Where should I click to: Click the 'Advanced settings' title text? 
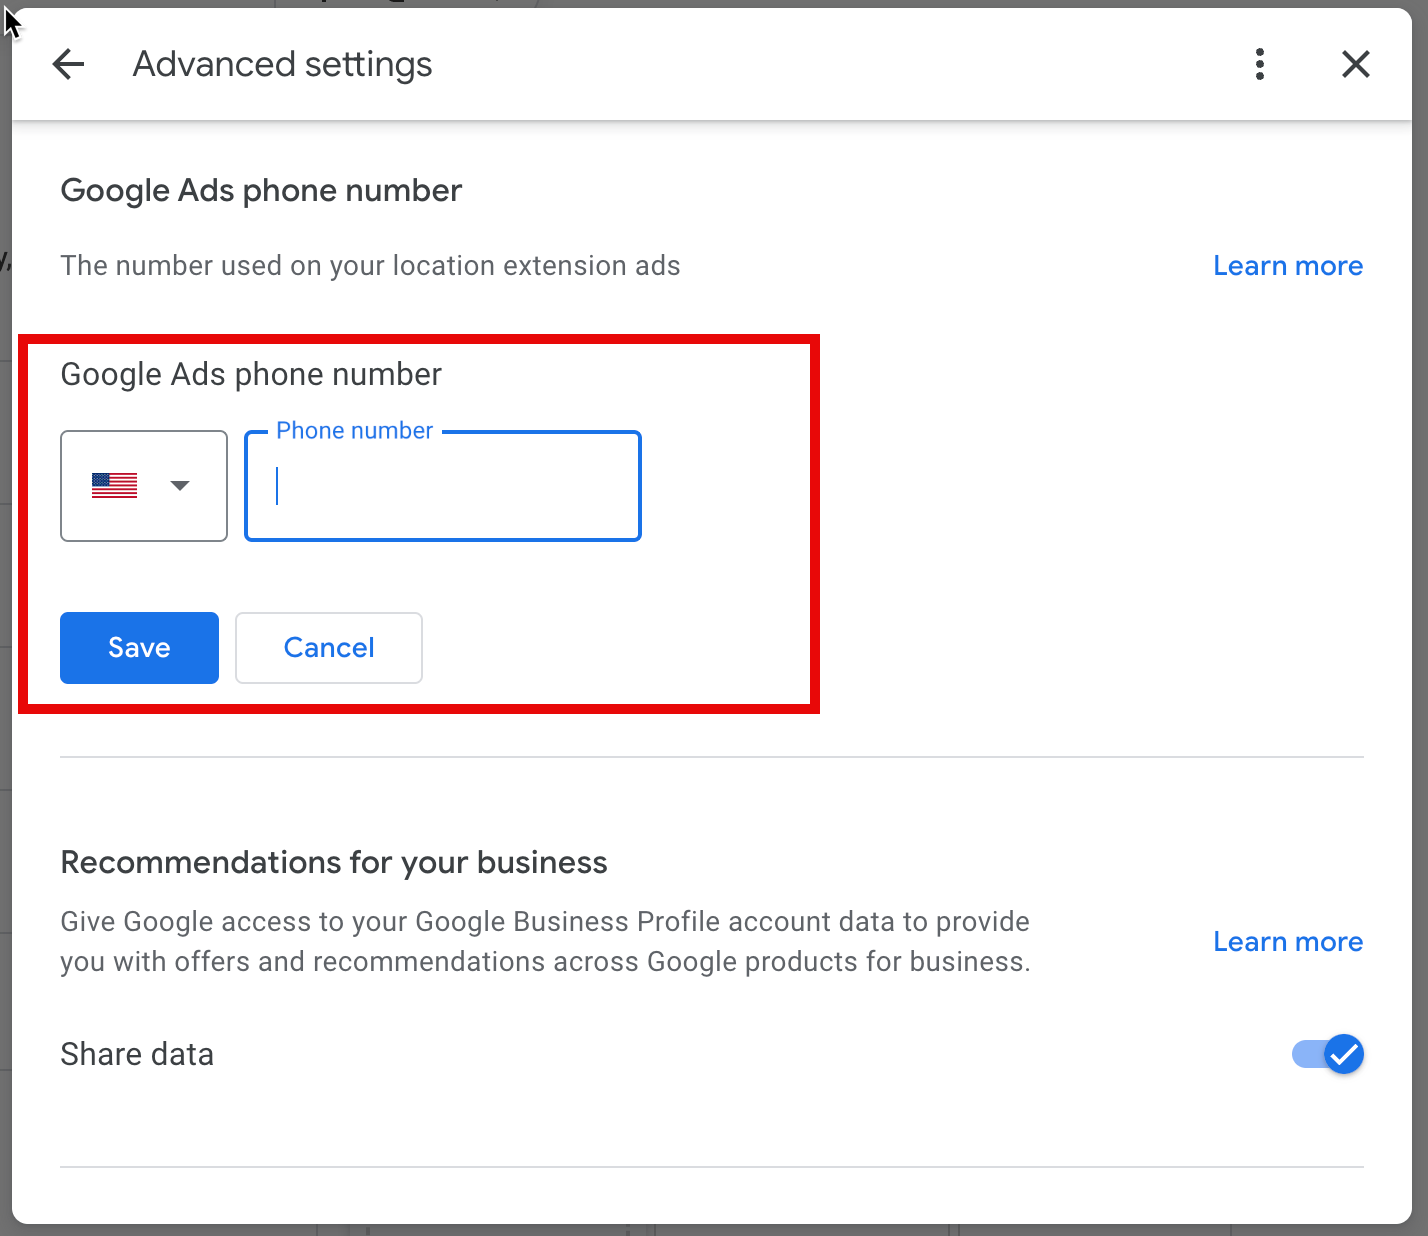pos(283,65)
